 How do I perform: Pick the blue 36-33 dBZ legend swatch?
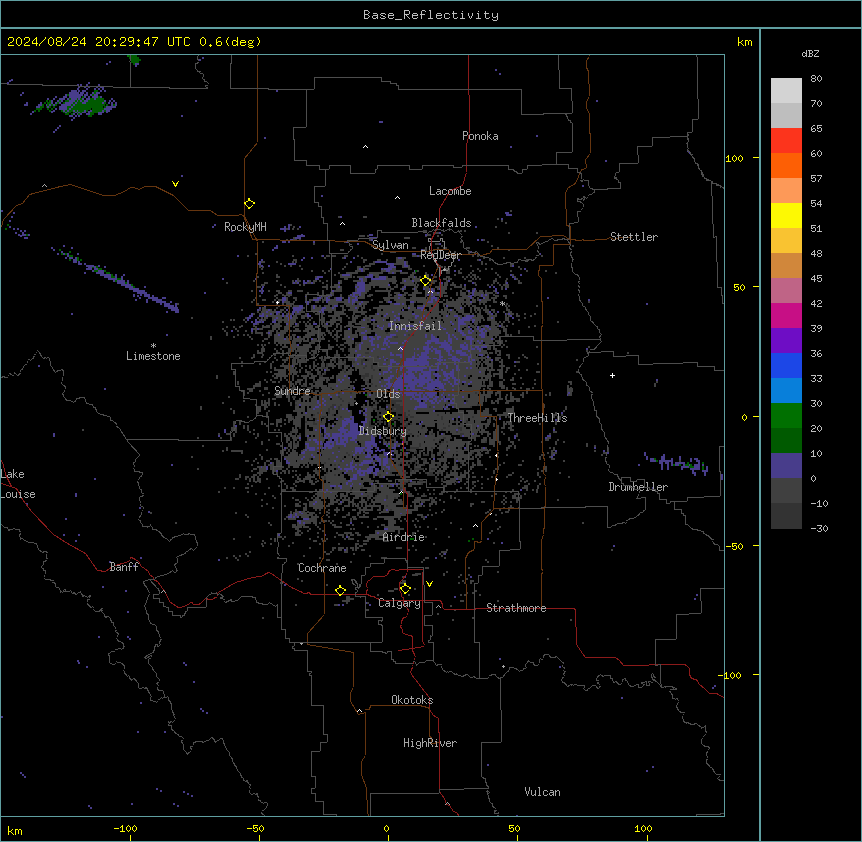(786, 365)
